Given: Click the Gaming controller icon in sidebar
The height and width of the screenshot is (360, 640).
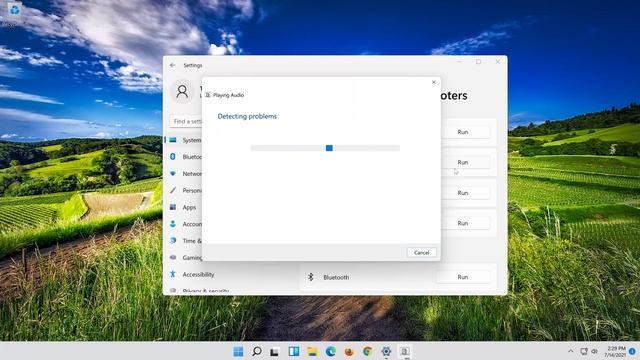Looking at the screenshot, I should click(173, 258).
